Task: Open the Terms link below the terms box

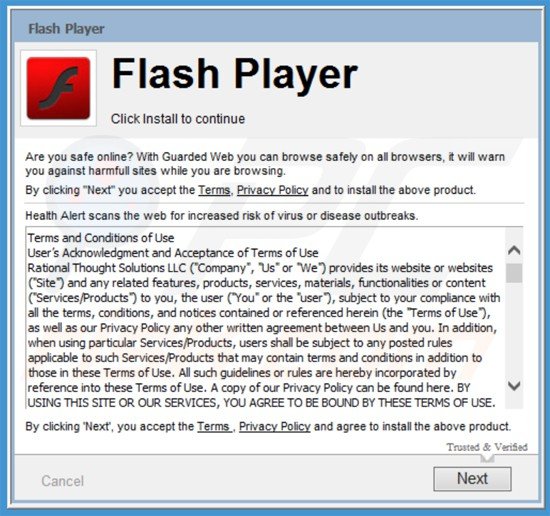Action: [214, 427]
